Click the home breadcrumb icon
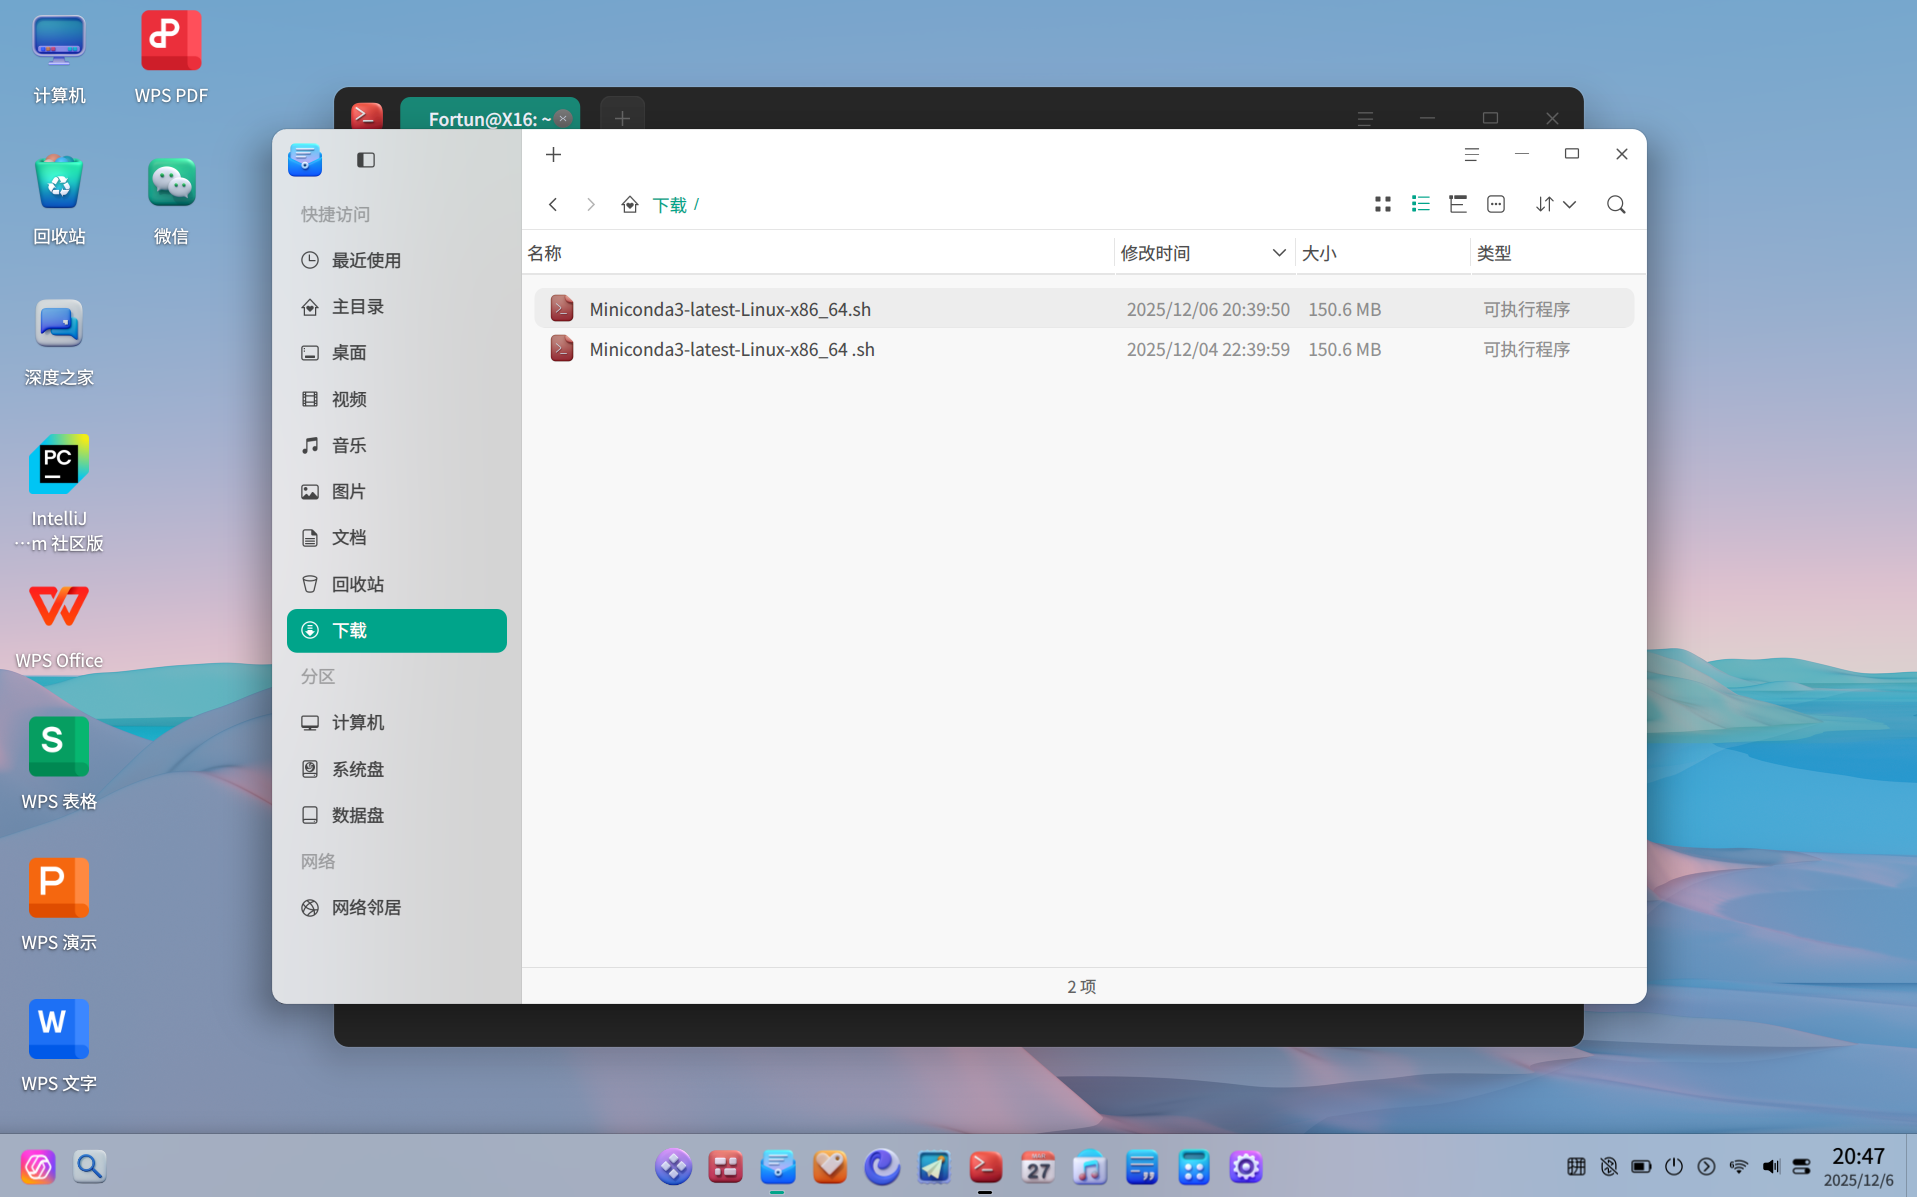The width and height of the screenshot is (1917, 1197). point(630,205)
